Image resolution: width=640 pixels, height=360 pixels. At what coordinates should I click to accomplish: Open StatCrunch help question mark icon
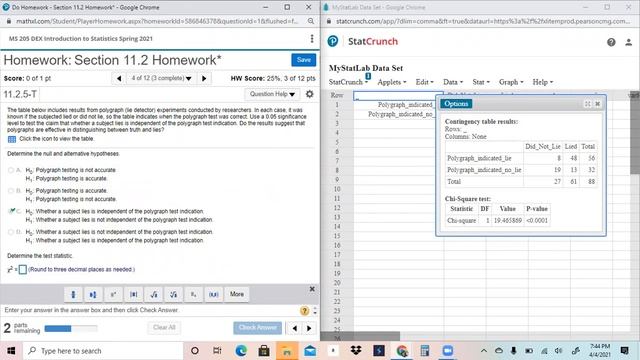(611, 42)
